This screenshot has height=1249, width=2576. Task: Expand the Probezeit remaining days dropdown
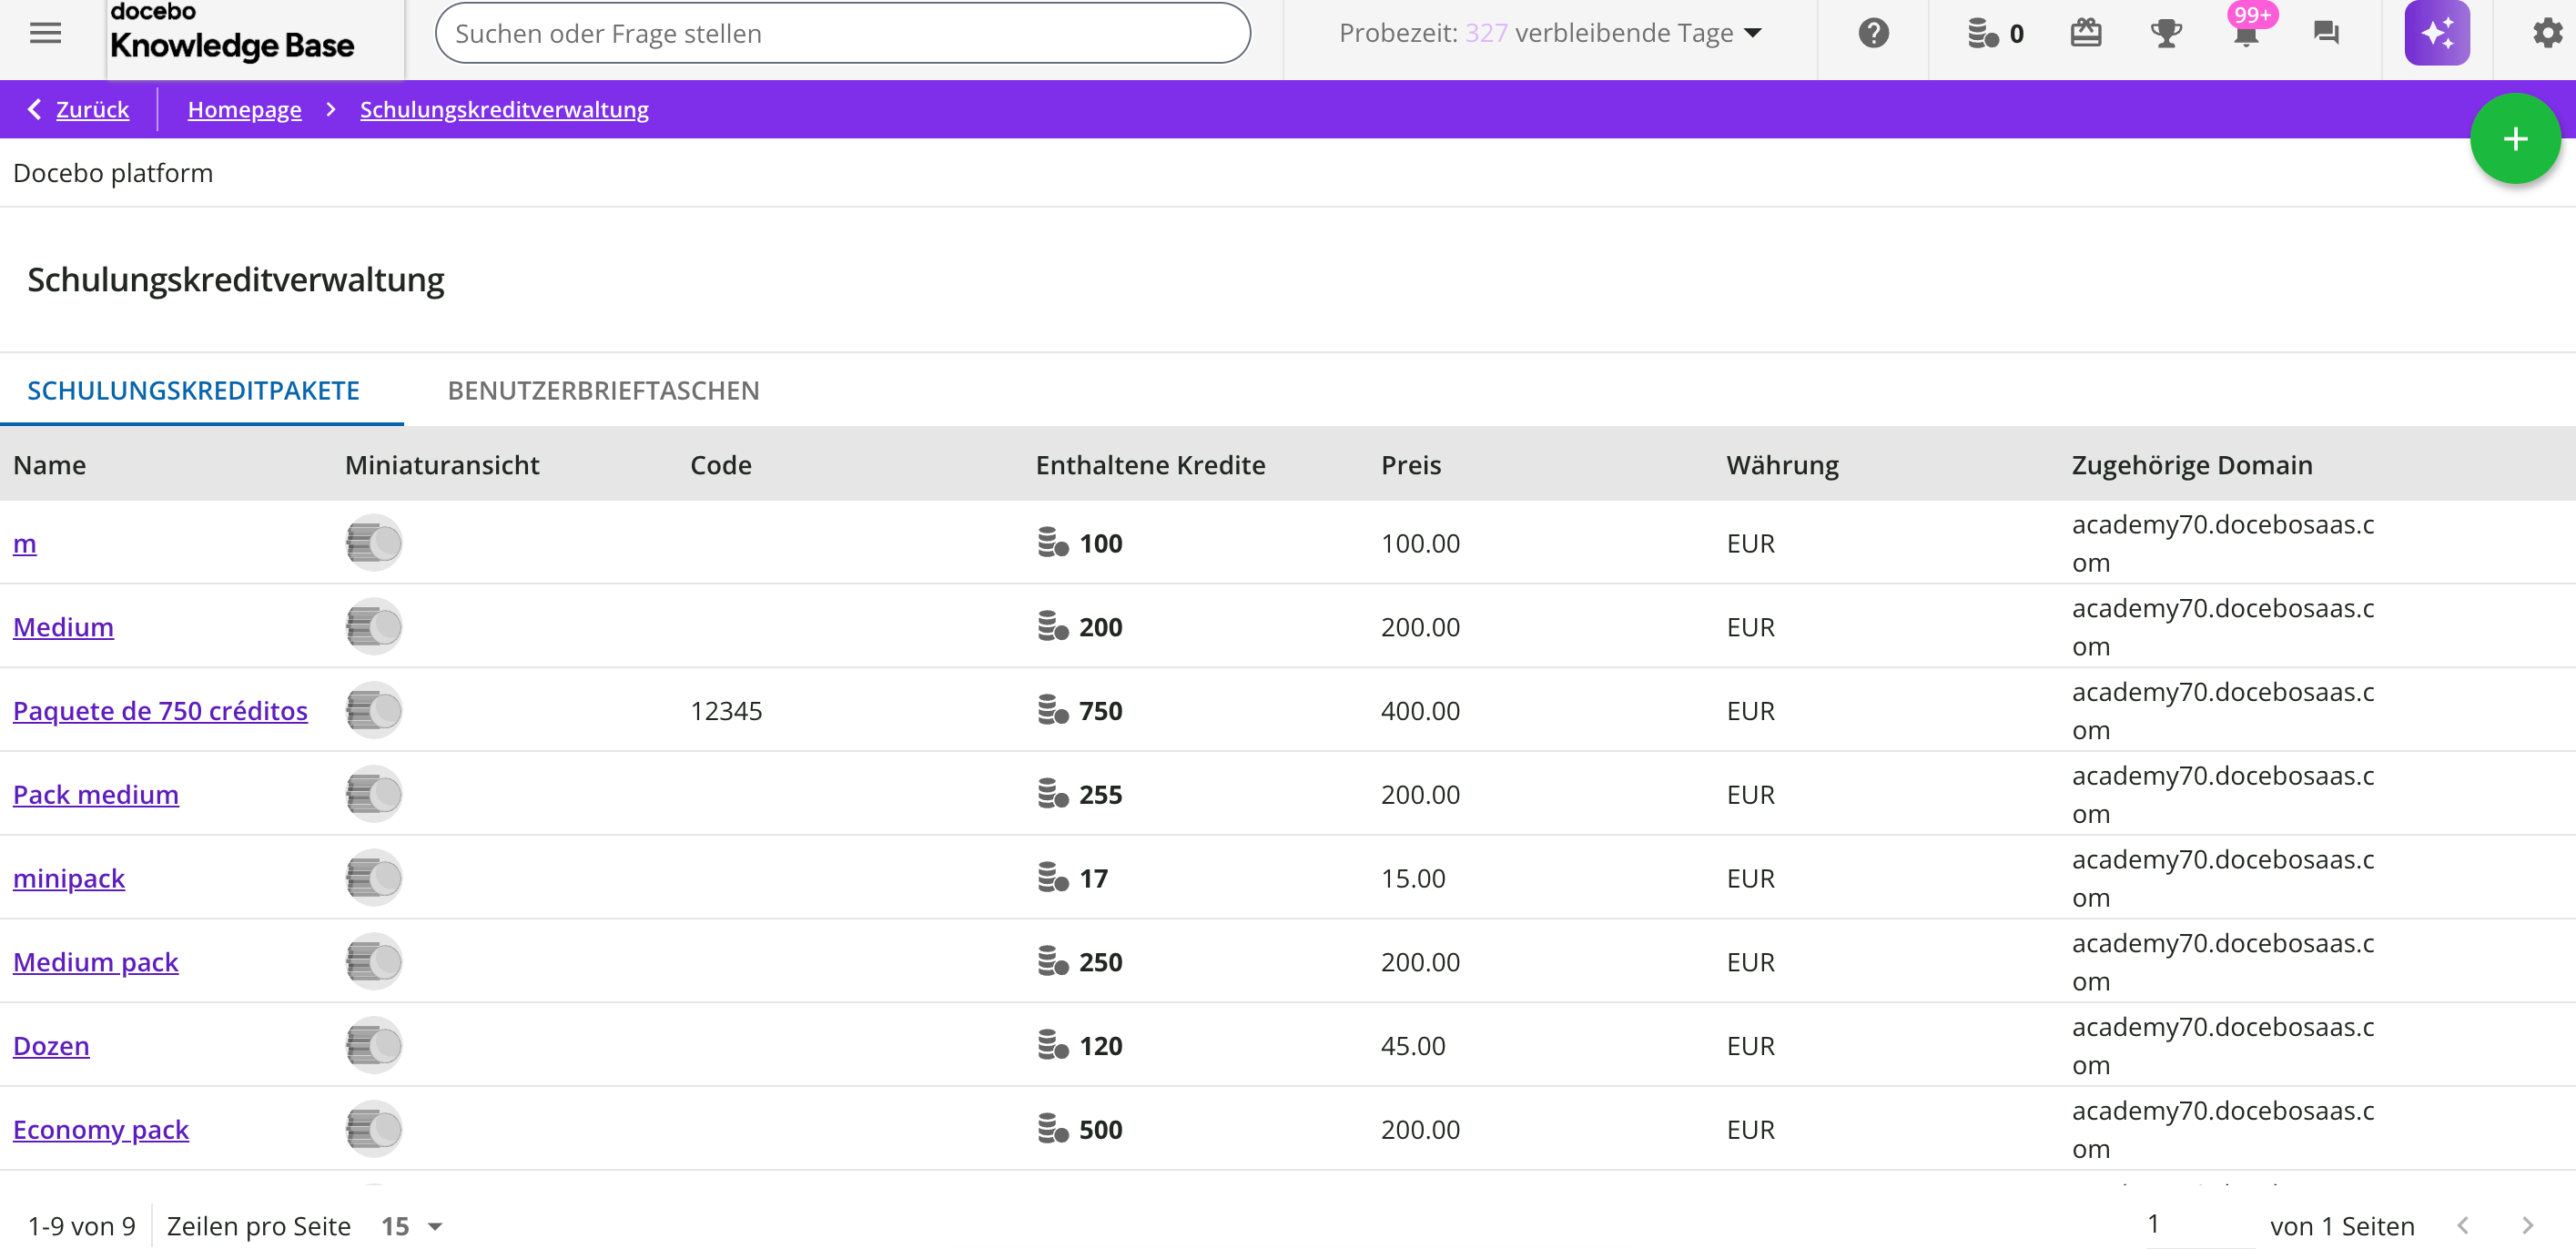coord(1753,33)
